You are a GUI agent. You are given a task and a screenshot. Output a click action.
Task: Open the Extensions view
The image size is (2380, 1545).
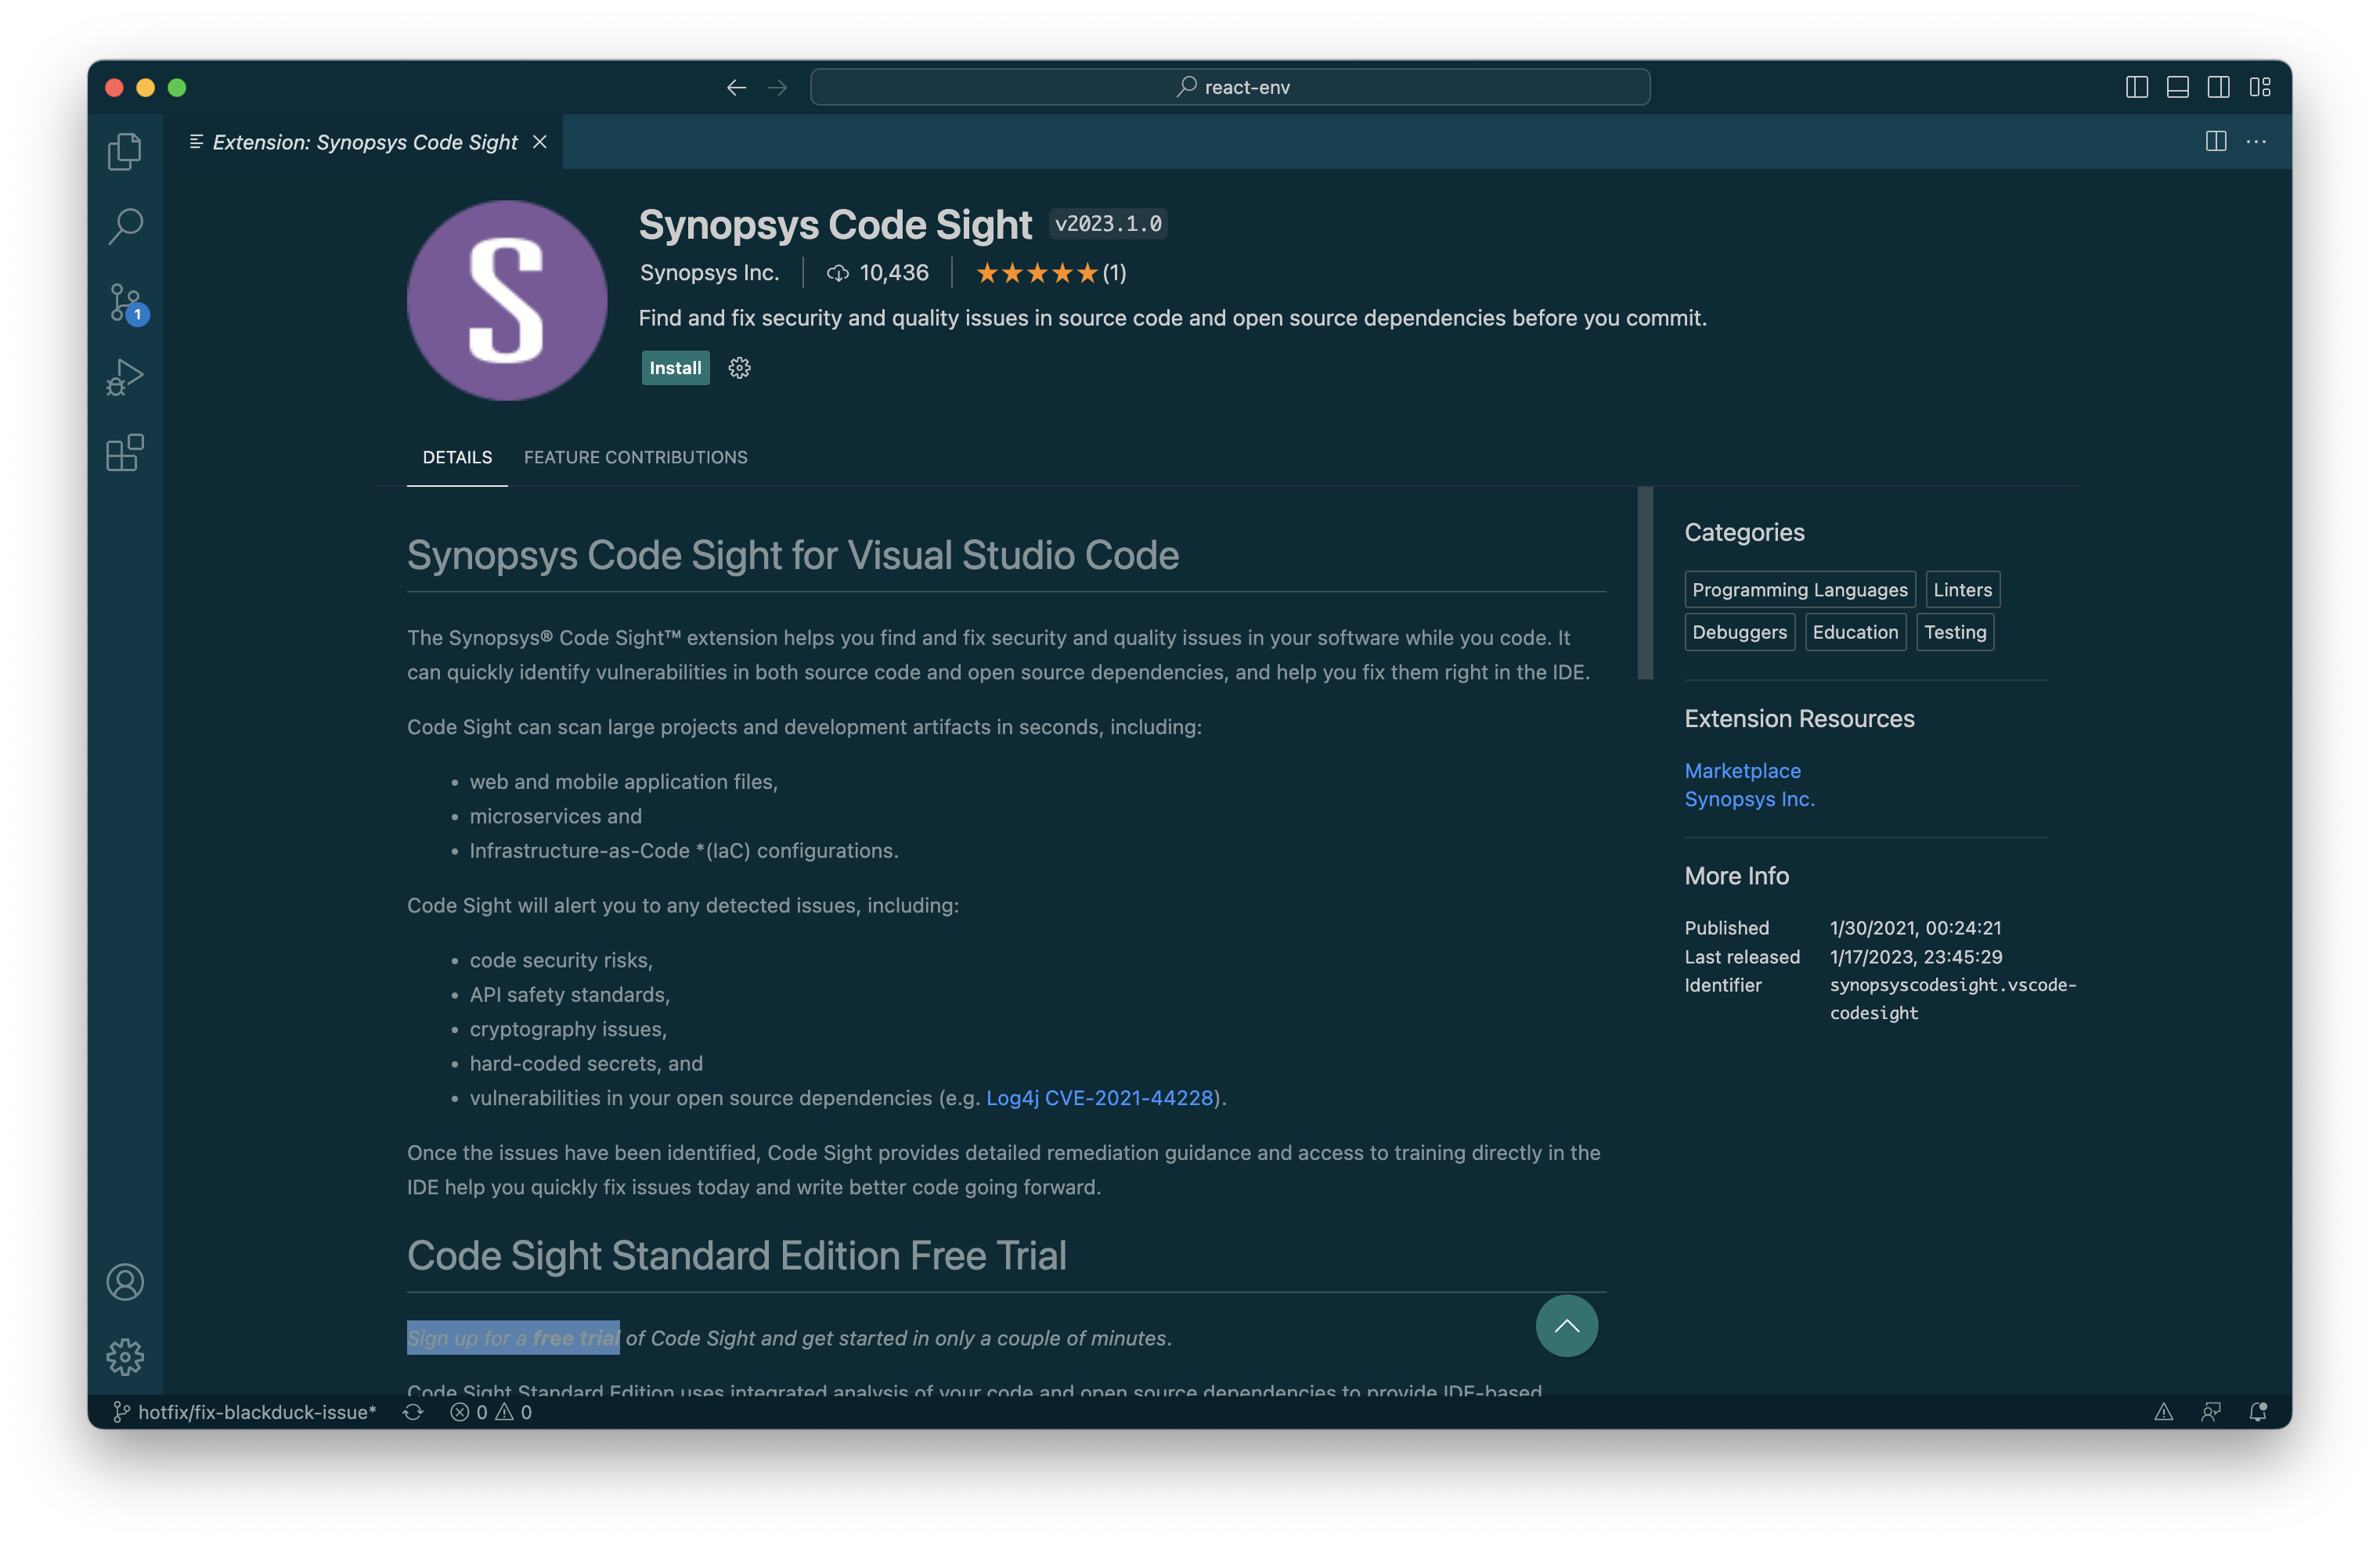click(x=124, y=453)
